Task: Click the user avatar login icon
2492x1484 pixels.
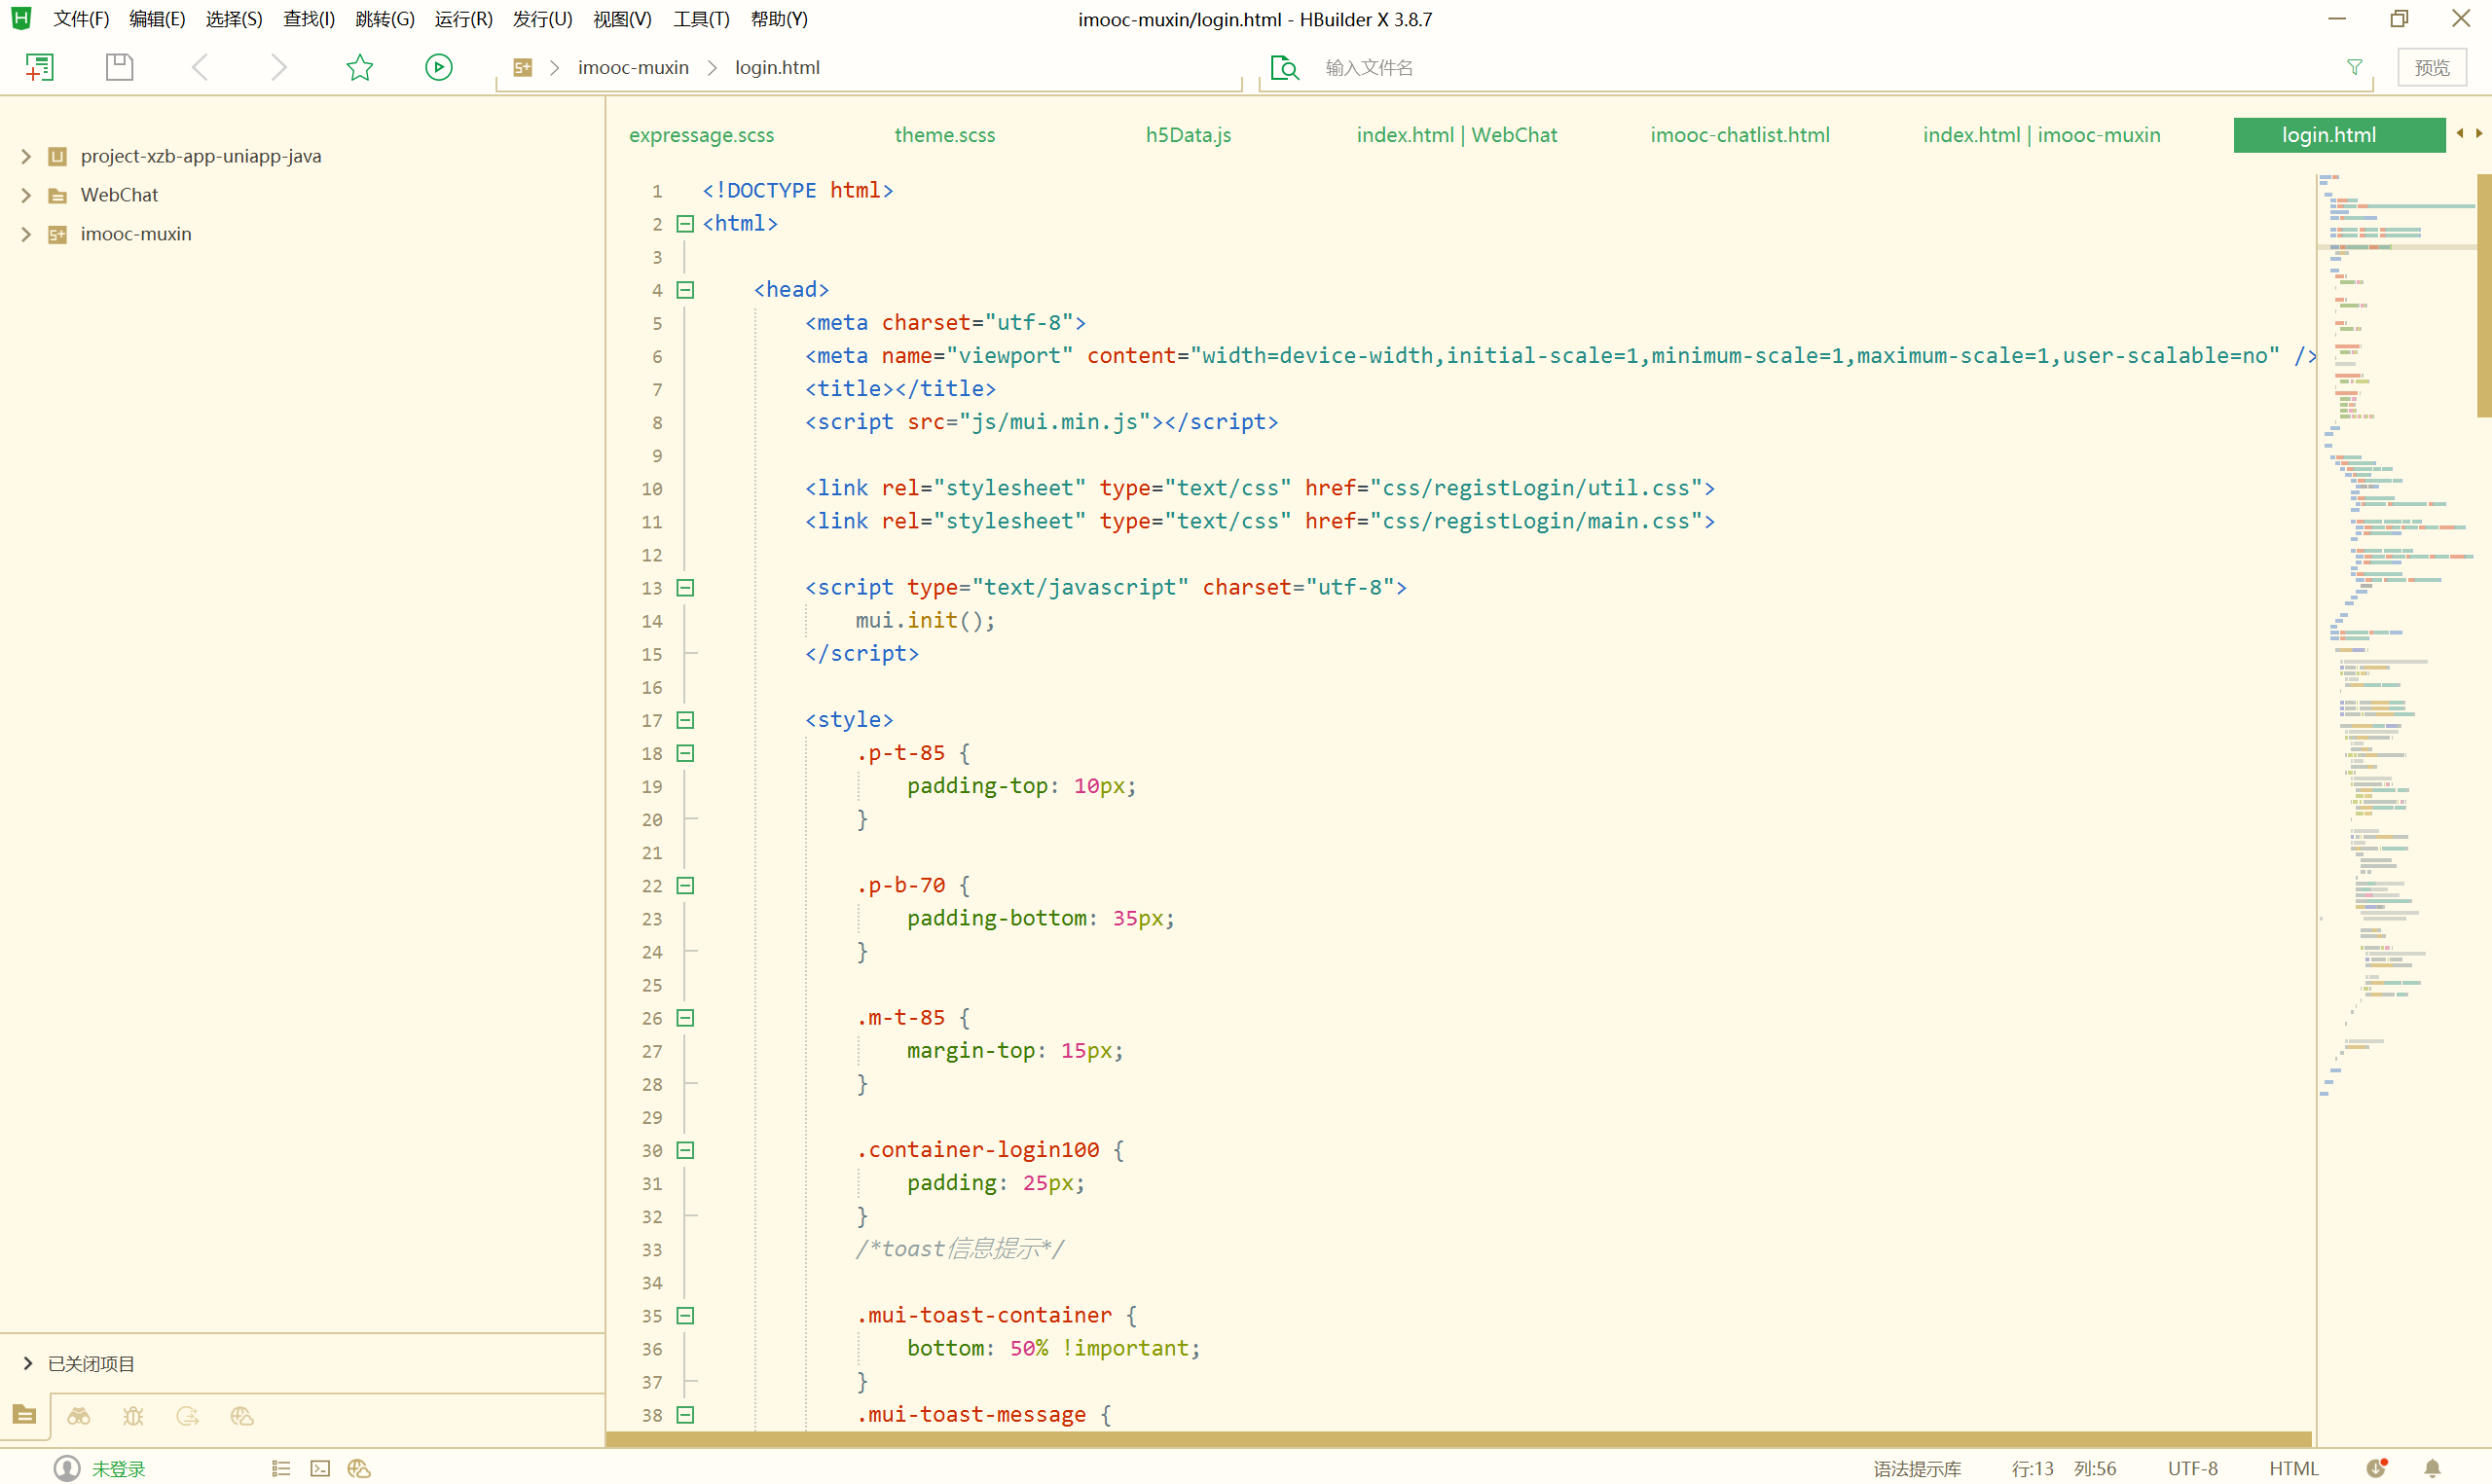Action: pyautogui.click(x=66, y=1468)
